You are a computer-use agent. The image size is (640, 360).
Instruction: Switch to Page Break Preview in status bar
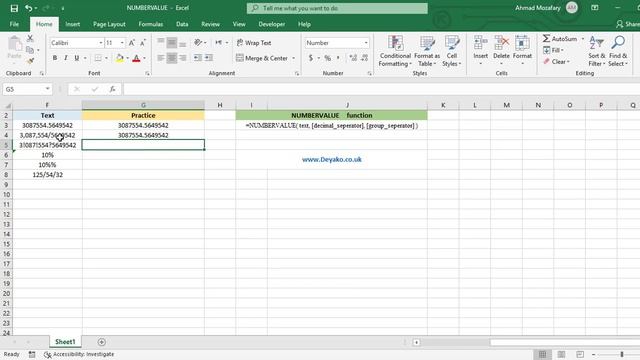pyautogui.click(x=580, y=354)
